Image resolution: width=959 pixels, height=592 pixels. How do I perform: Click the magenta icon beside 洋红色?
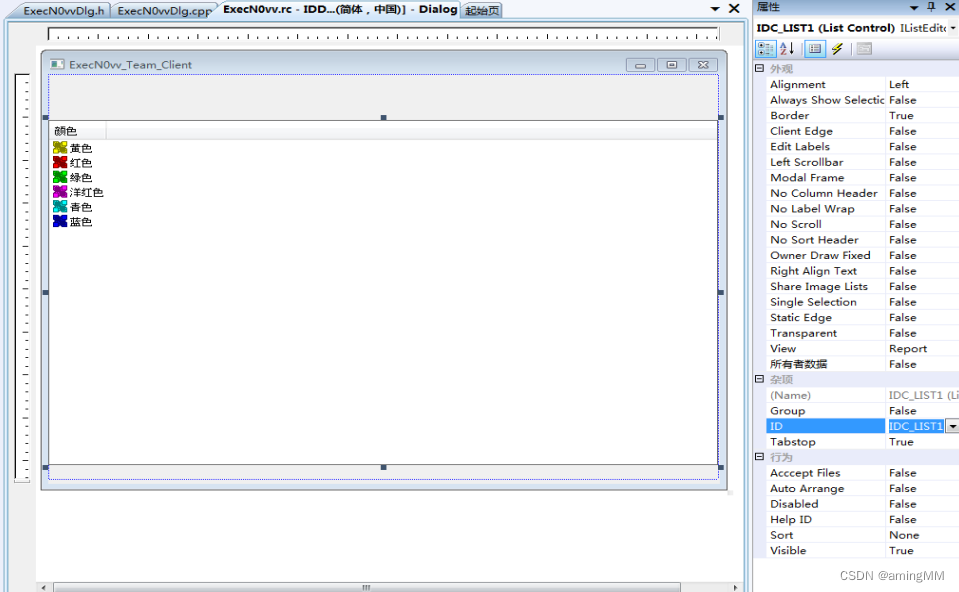point(60,191)
